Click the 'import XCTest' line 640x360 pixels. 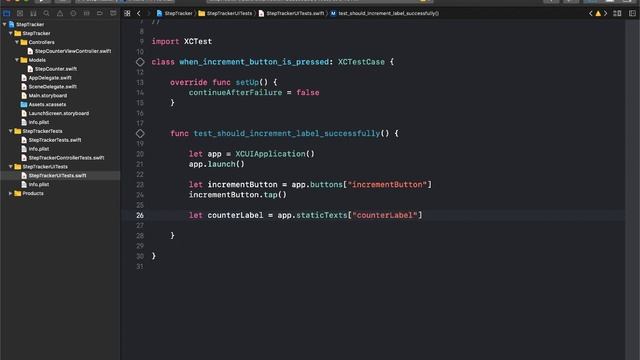pyautogui.click(x=182, y=42)
